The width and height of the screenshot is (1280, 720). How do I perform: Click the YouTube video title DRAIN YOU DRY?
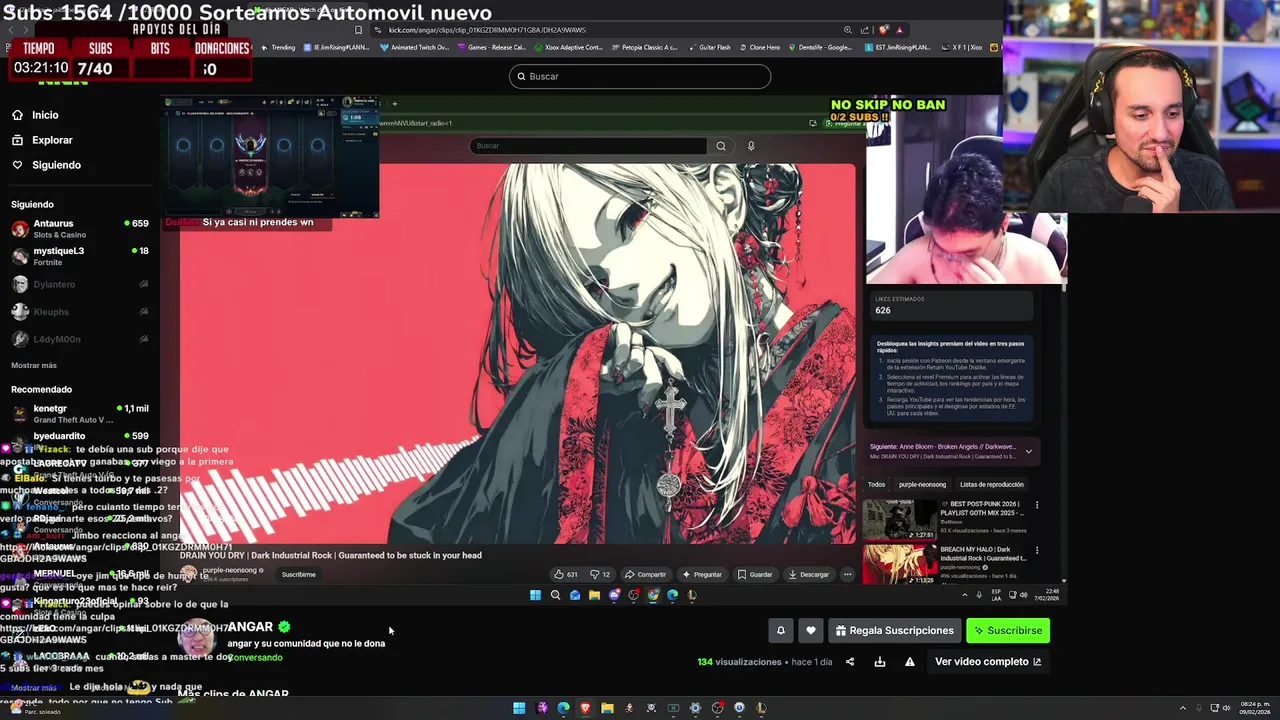[x=331, y=555]
